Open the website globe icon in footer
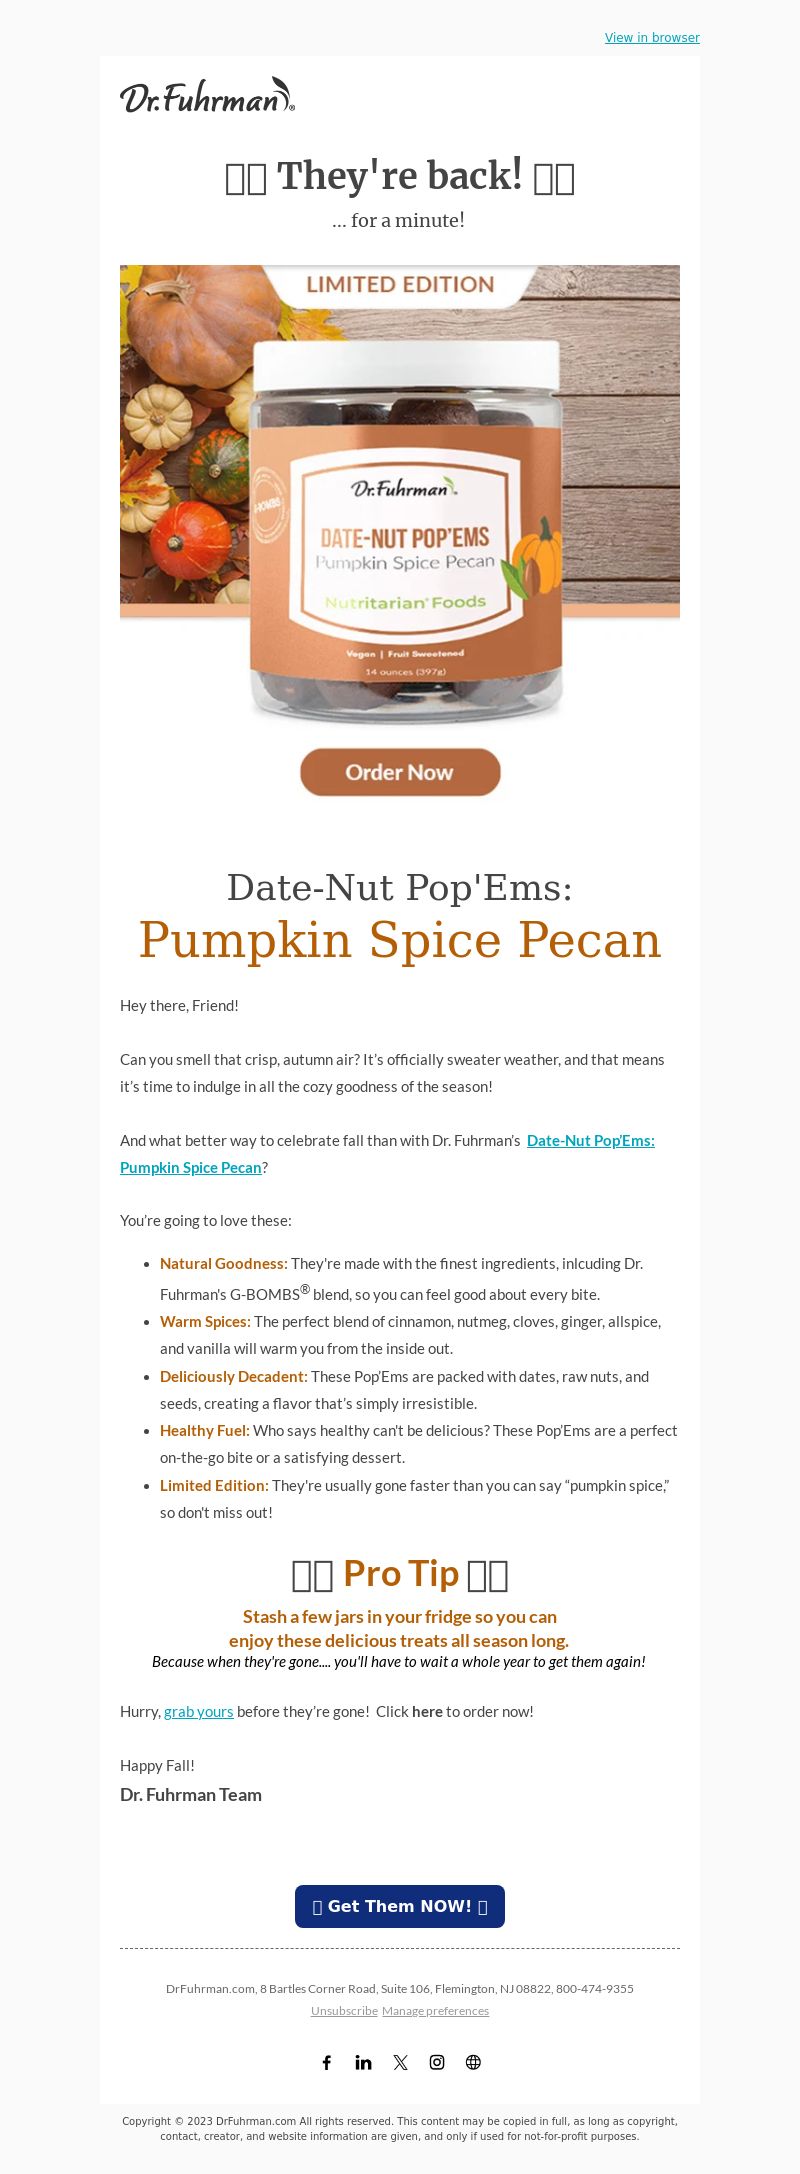The height and width of the screenshot is (2174, 800). (x=473, y=2062)
